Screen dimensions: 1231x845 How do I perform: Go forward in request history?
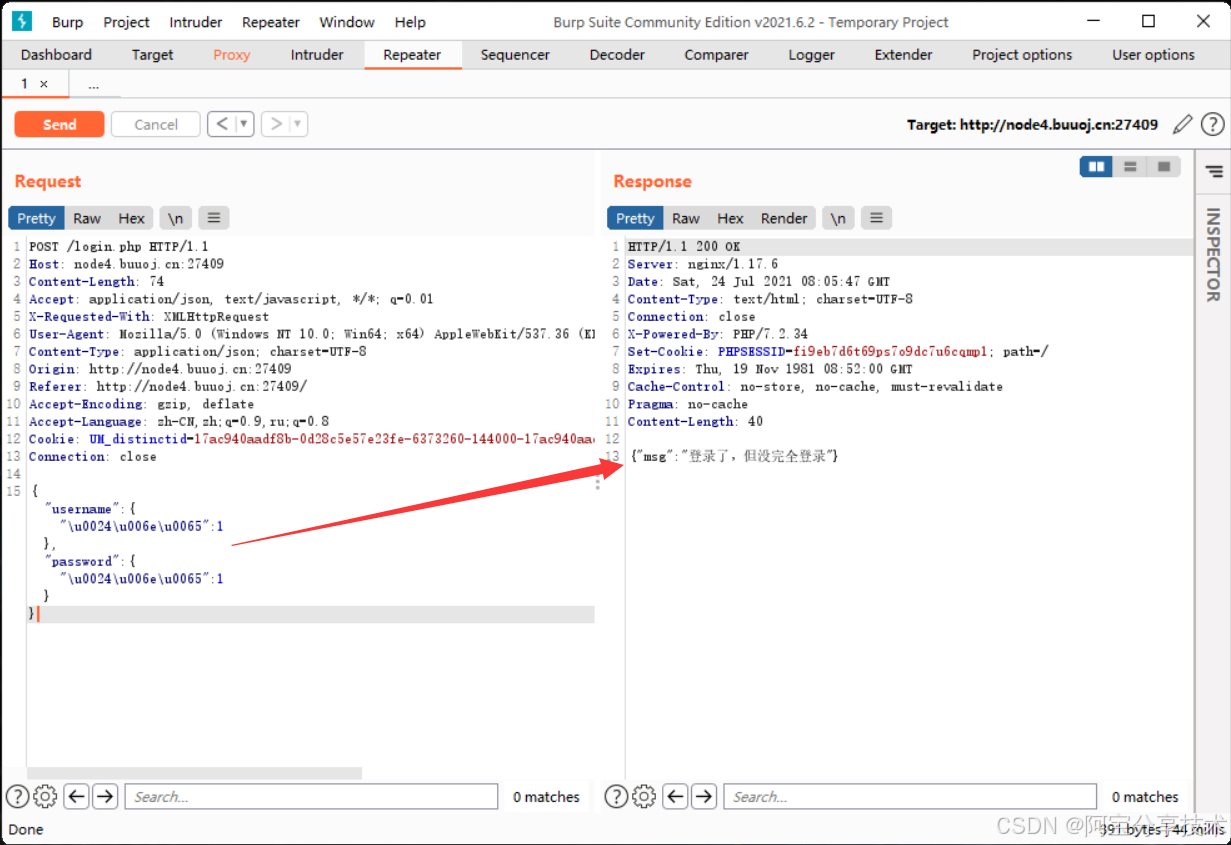276,124
